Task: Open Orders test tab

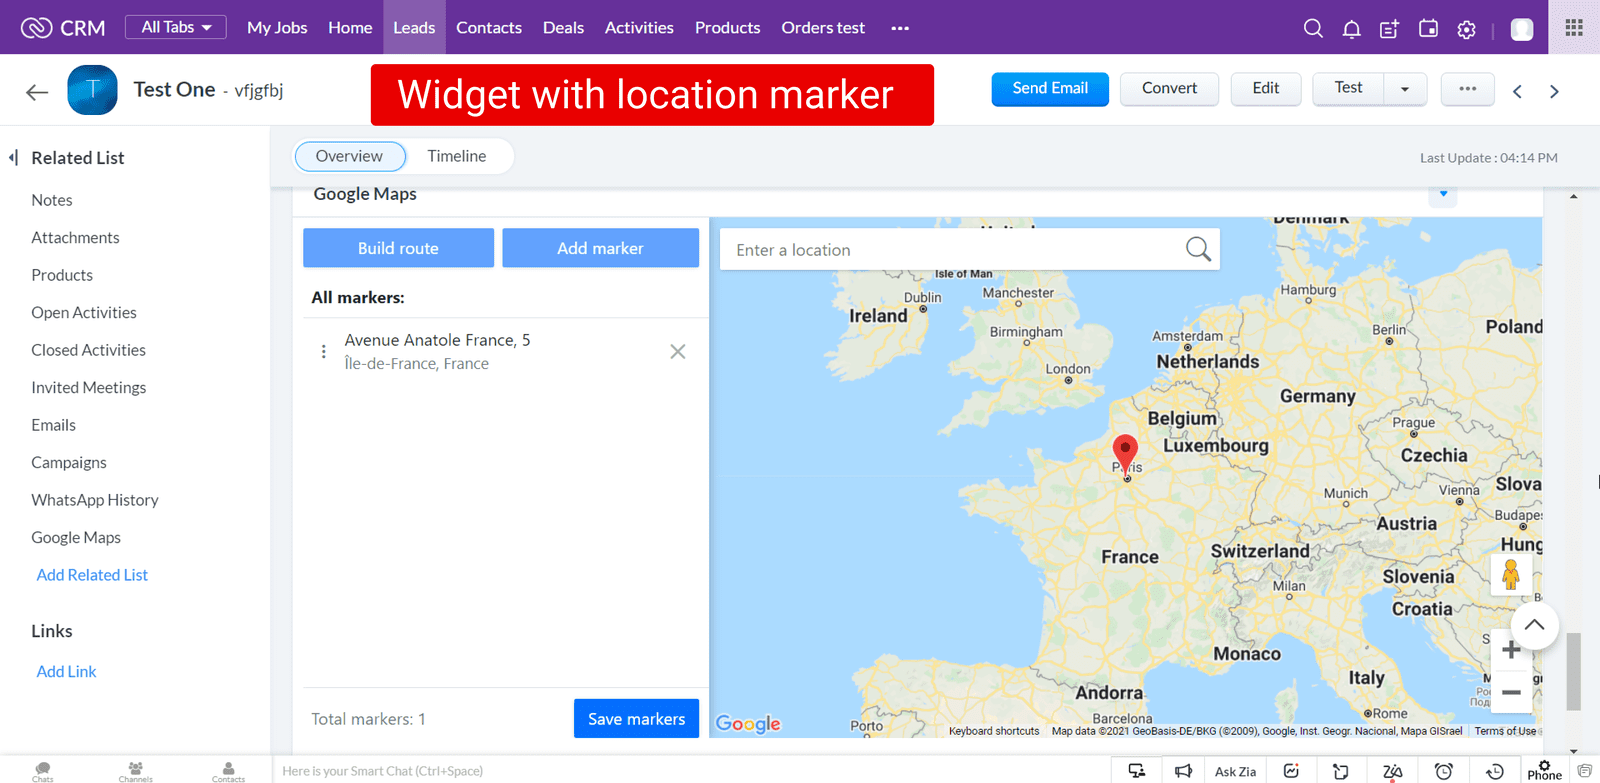Action: pos(823,27)
